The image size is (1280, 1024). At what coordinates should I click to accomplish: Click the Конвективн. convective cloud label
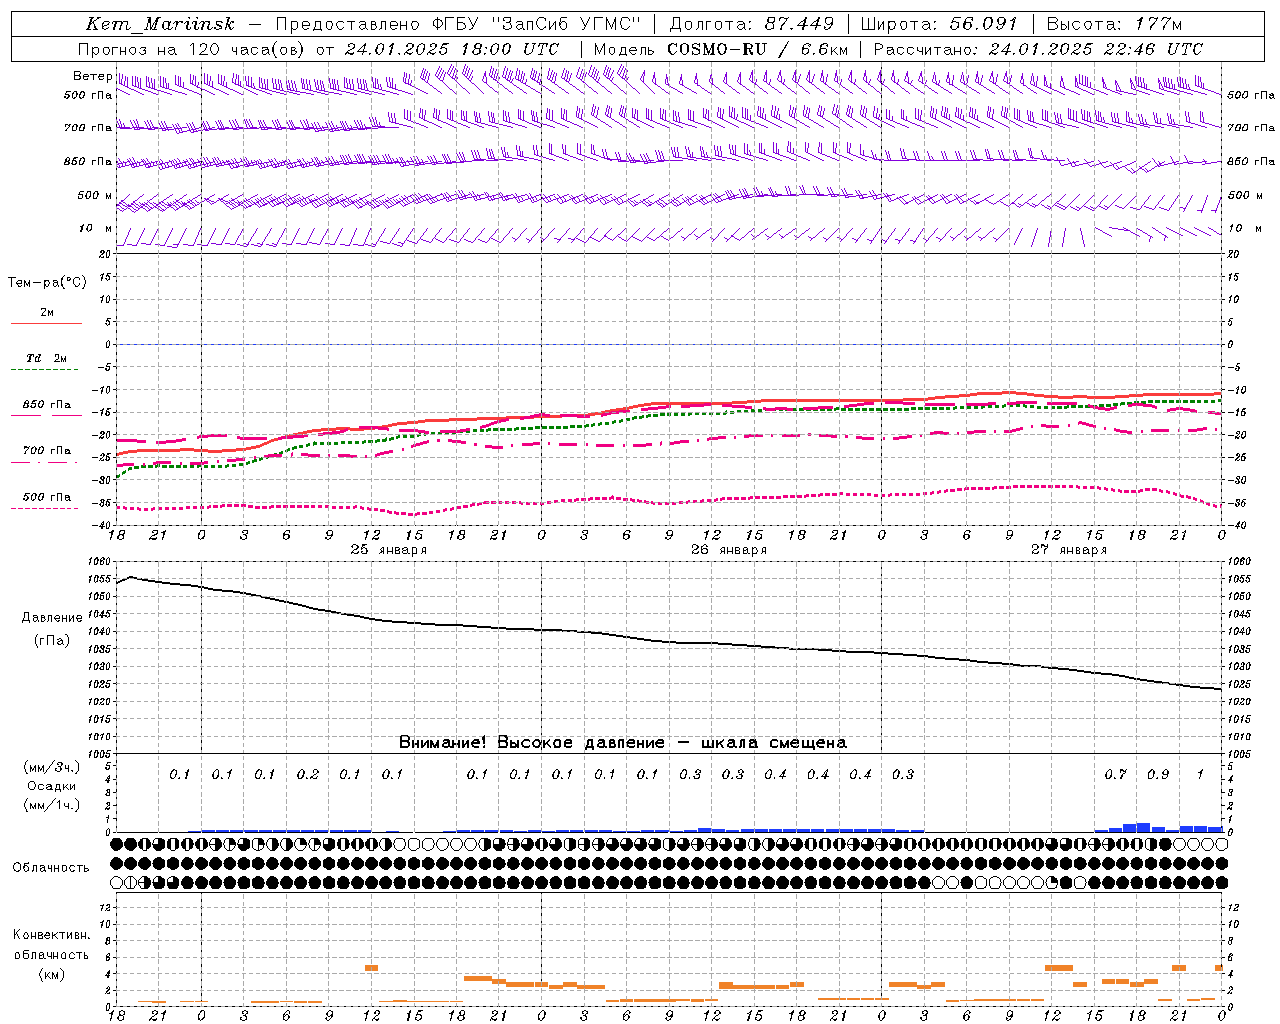(x=51, y=935)
